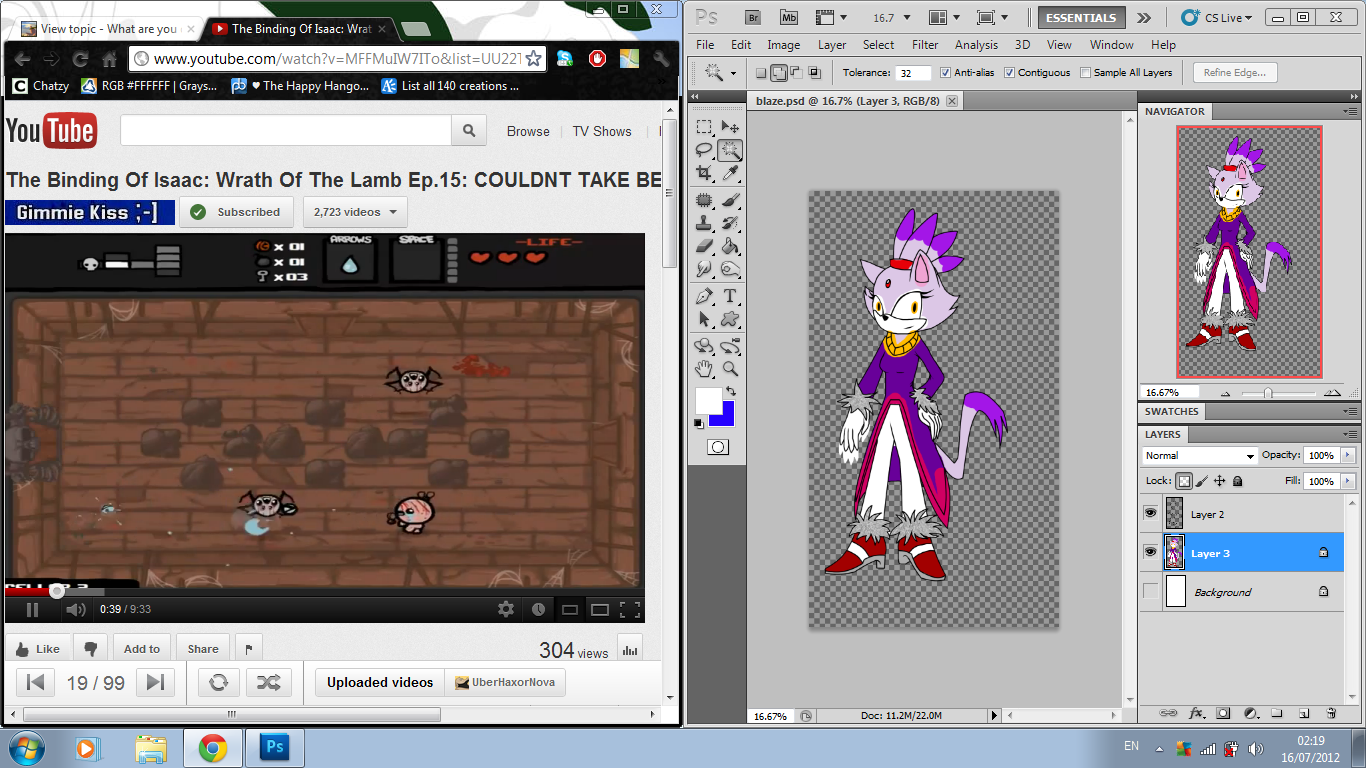Select the Eraser tool

click(704, 246)
